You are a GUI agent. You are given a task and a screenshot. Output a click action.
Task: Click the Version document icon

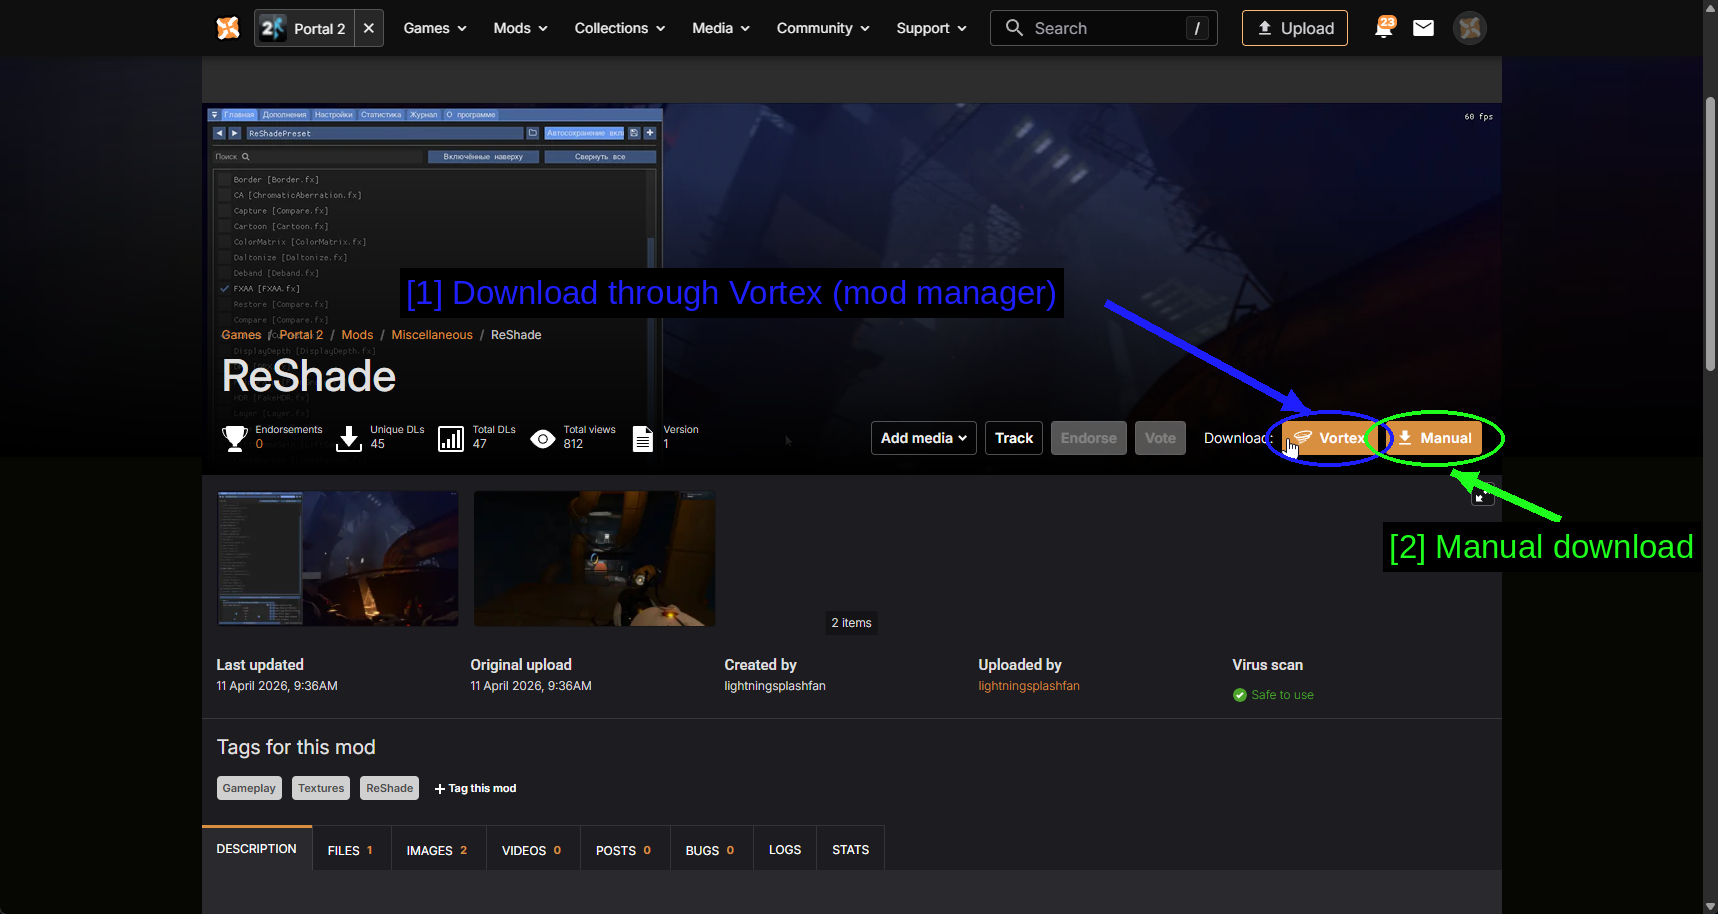(643, 438)
